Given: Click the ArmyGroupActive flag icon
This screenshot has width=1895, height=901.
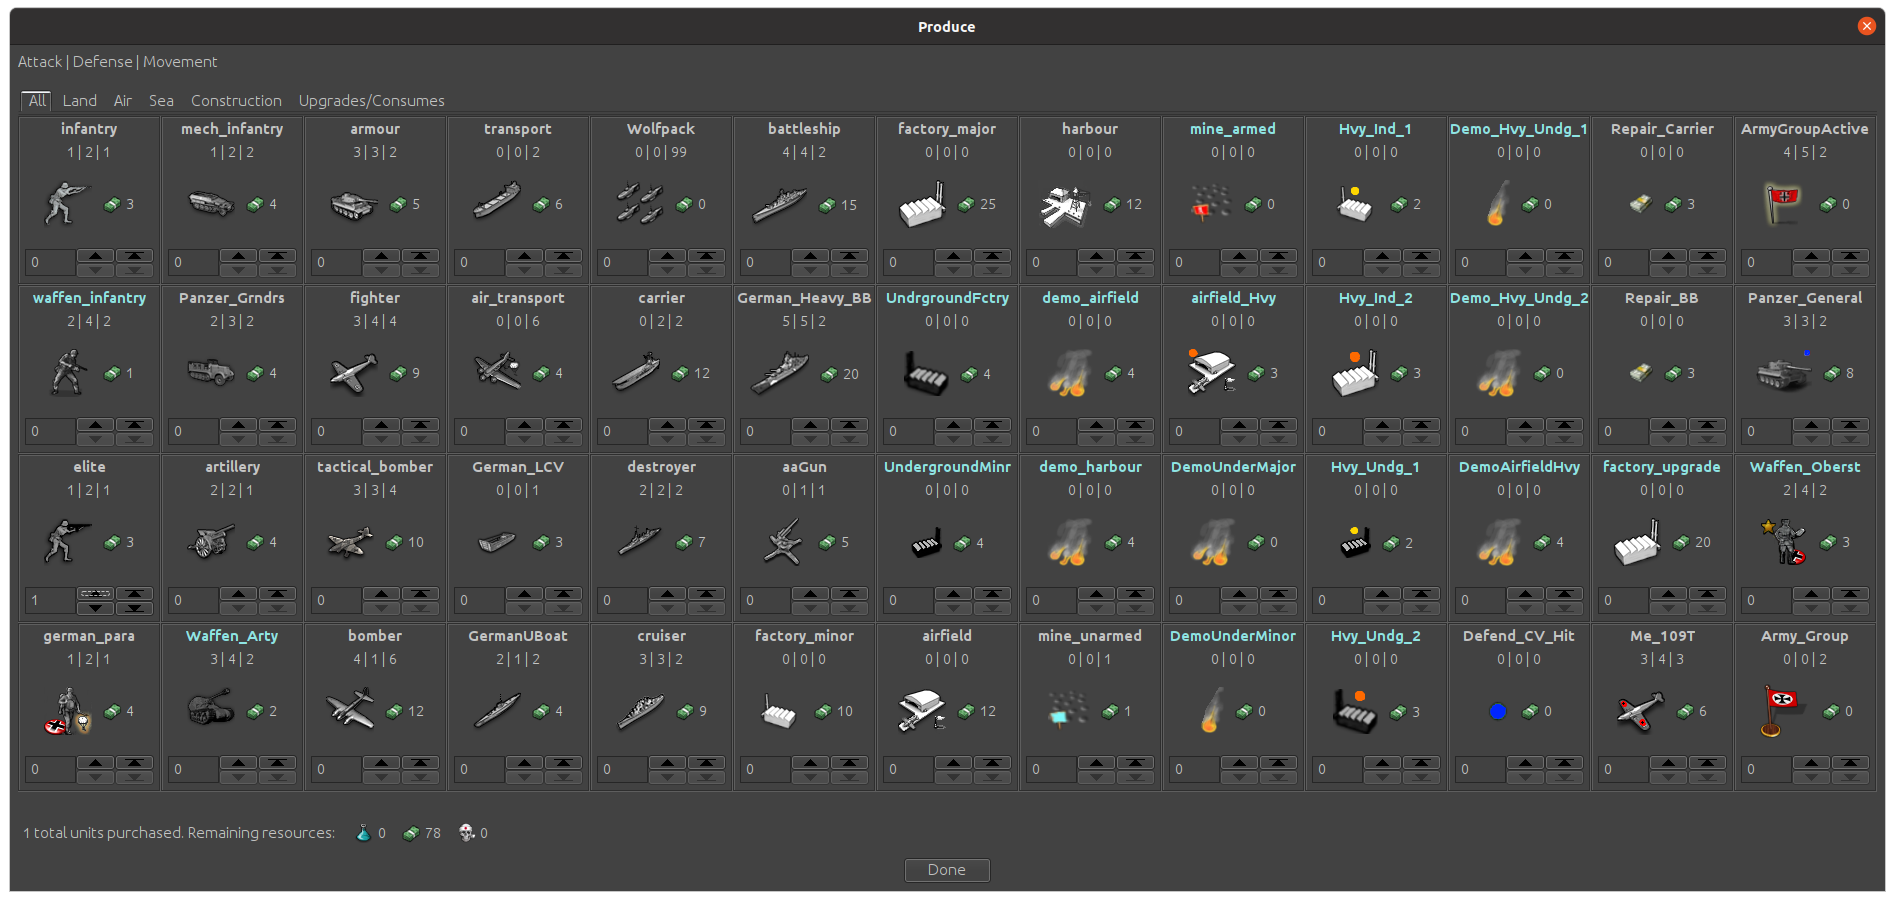Looking at the screenshot, I should point(1781,204).
